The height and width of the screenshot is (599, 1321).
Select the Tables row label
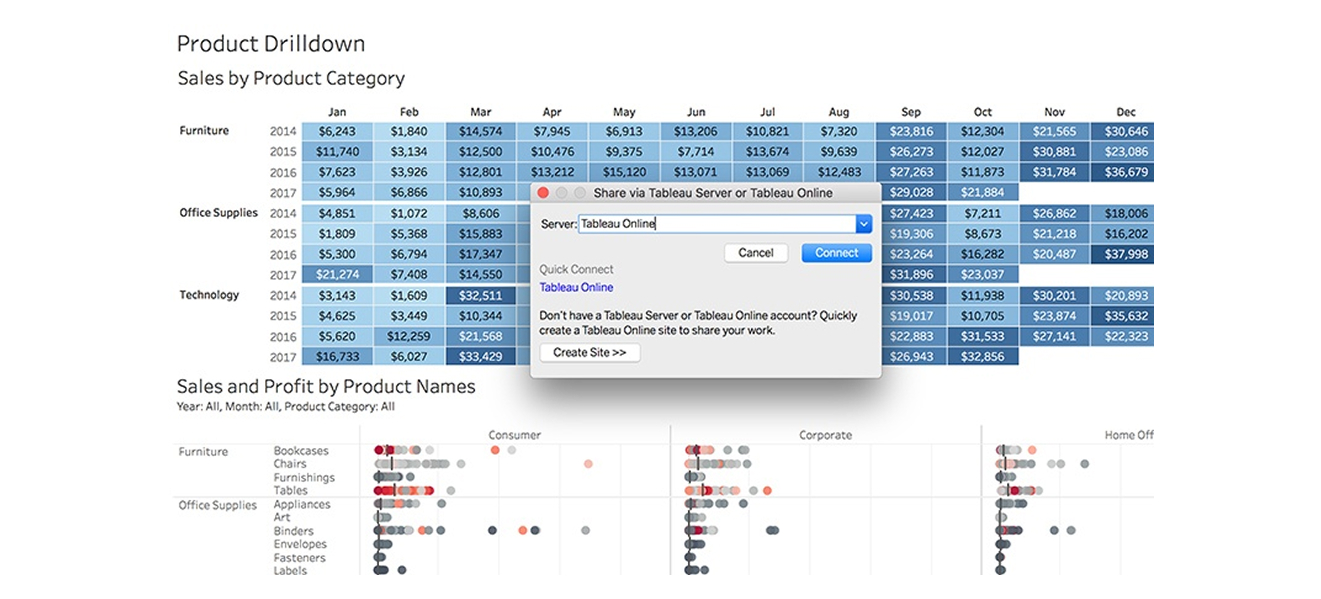290,490
